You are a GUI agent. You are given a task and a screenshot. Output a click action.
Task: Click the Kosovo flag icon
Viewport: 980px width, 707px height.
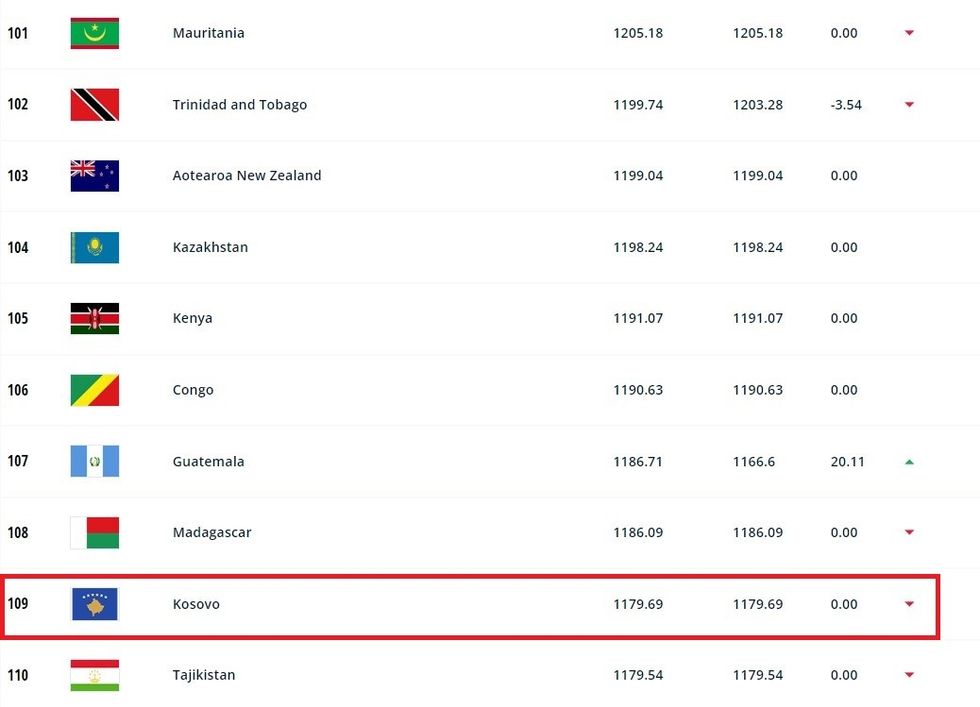pyautogui.click(x=95, y=604)
